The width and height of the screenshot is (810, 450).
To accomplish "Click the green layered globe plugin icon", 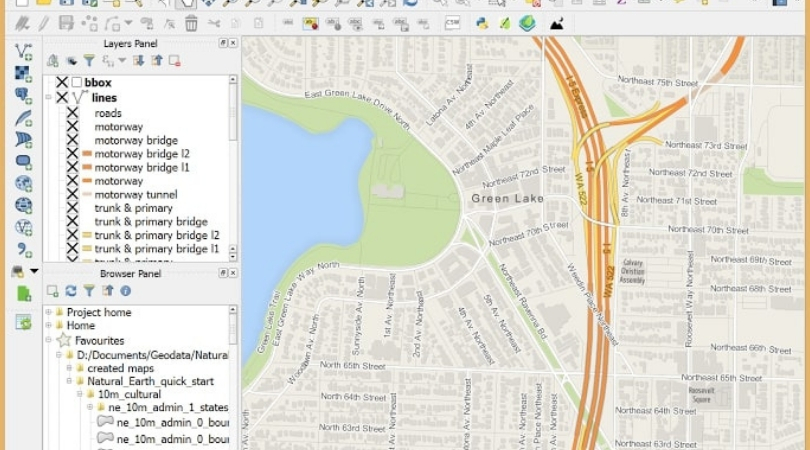I will coord(527,24).
